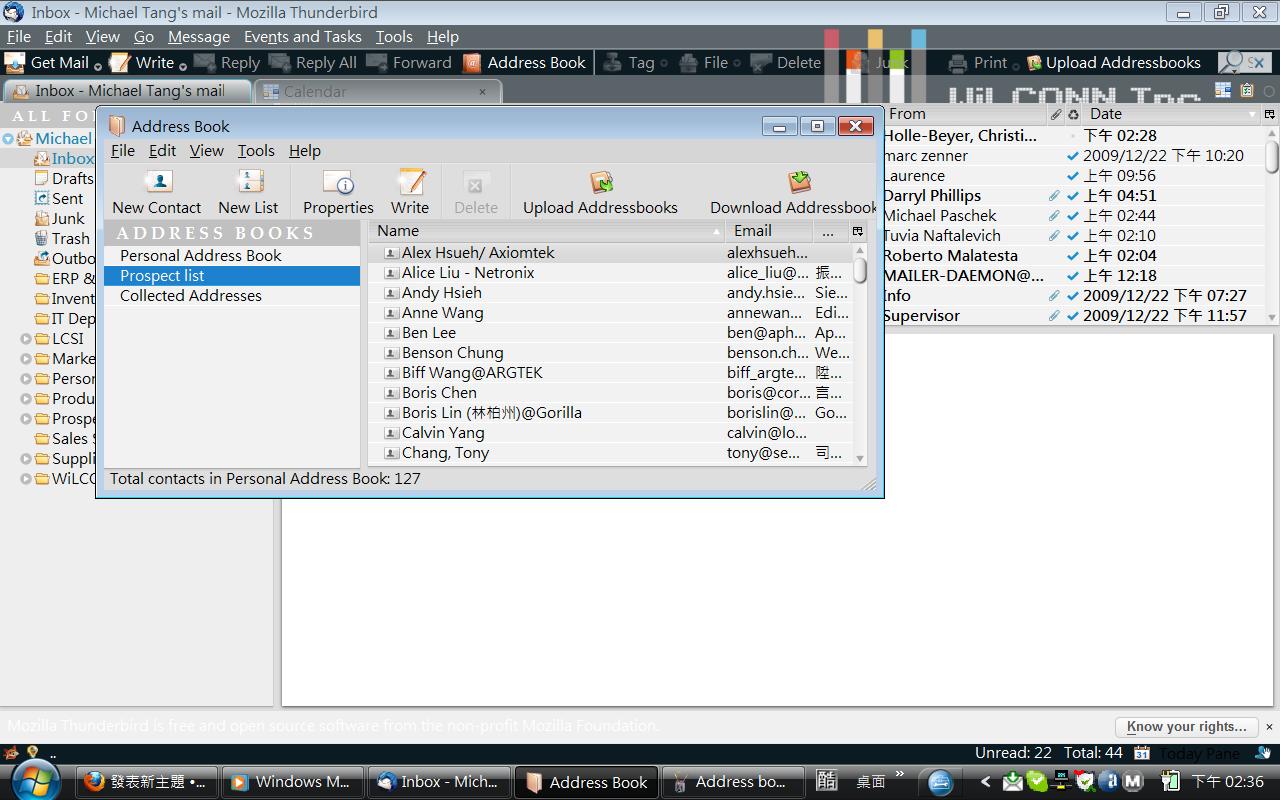Expand the Marketing folder tree node

coord(26,359)
